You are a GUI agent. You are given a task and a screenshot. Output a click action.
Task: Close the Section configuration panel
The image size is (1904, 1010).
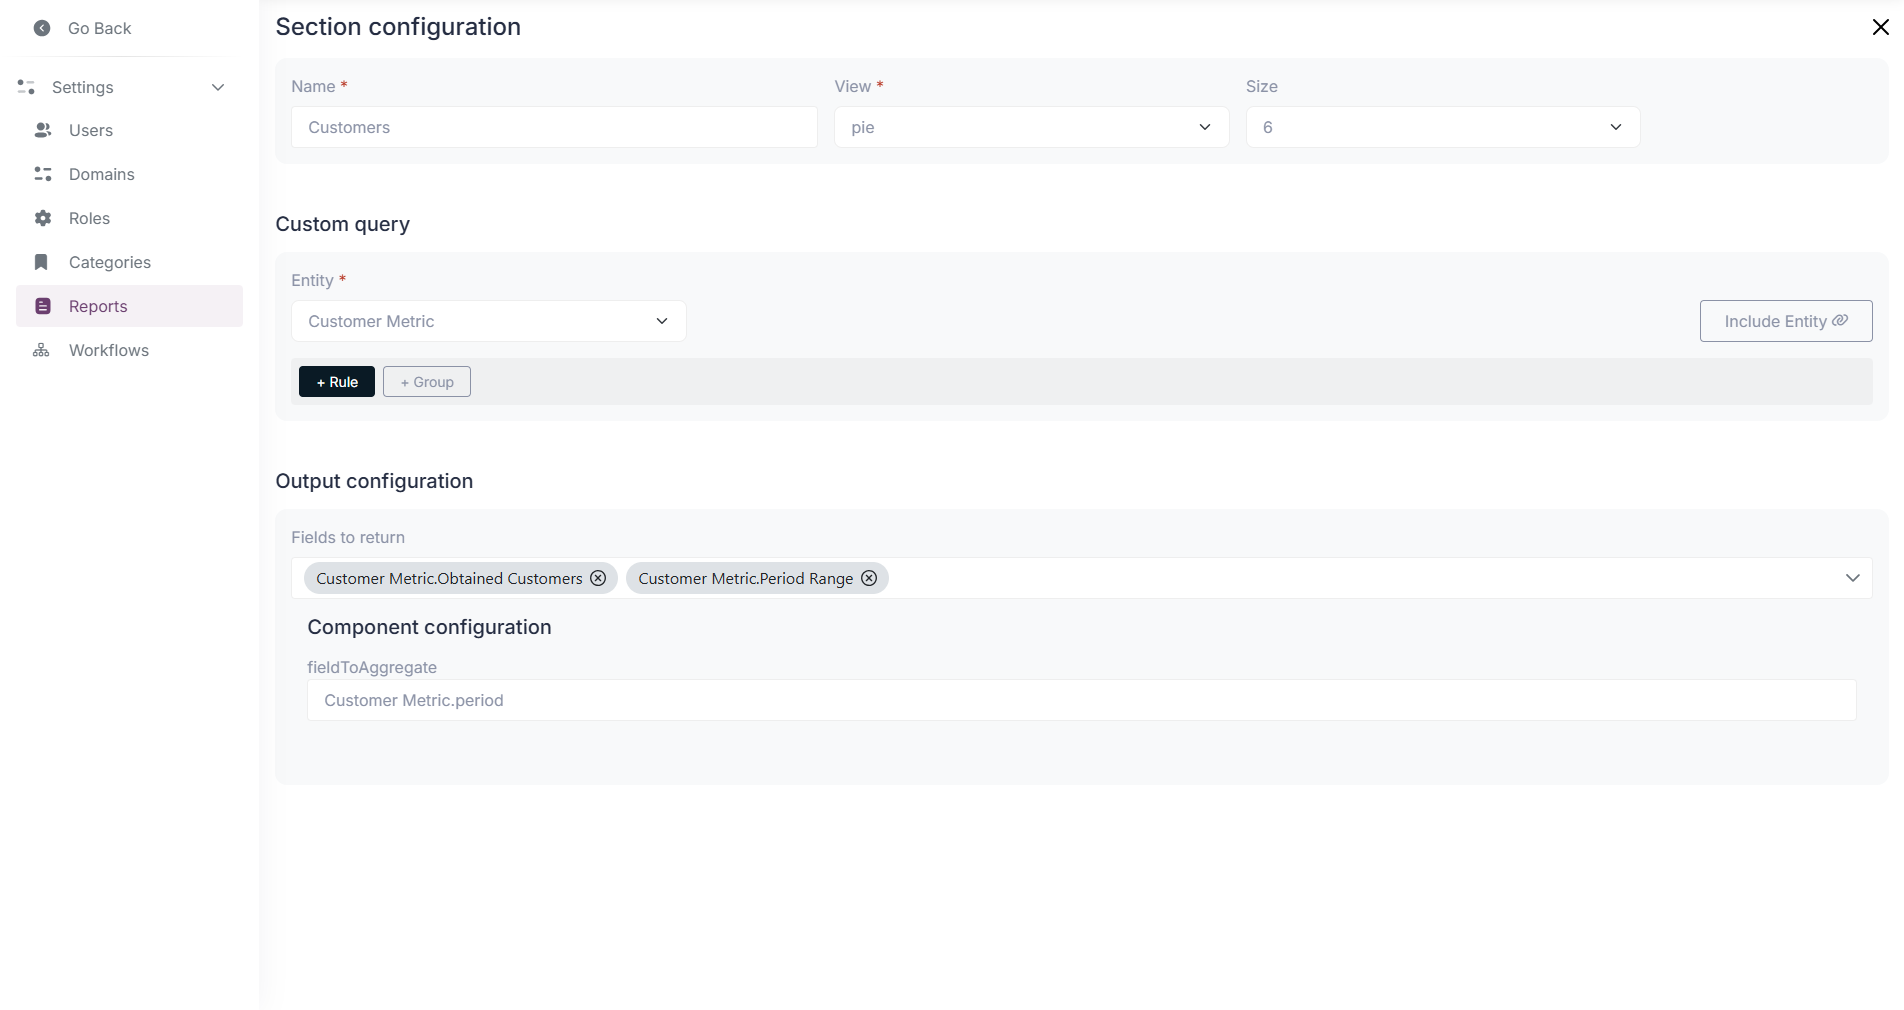(x=1880, y=27)
